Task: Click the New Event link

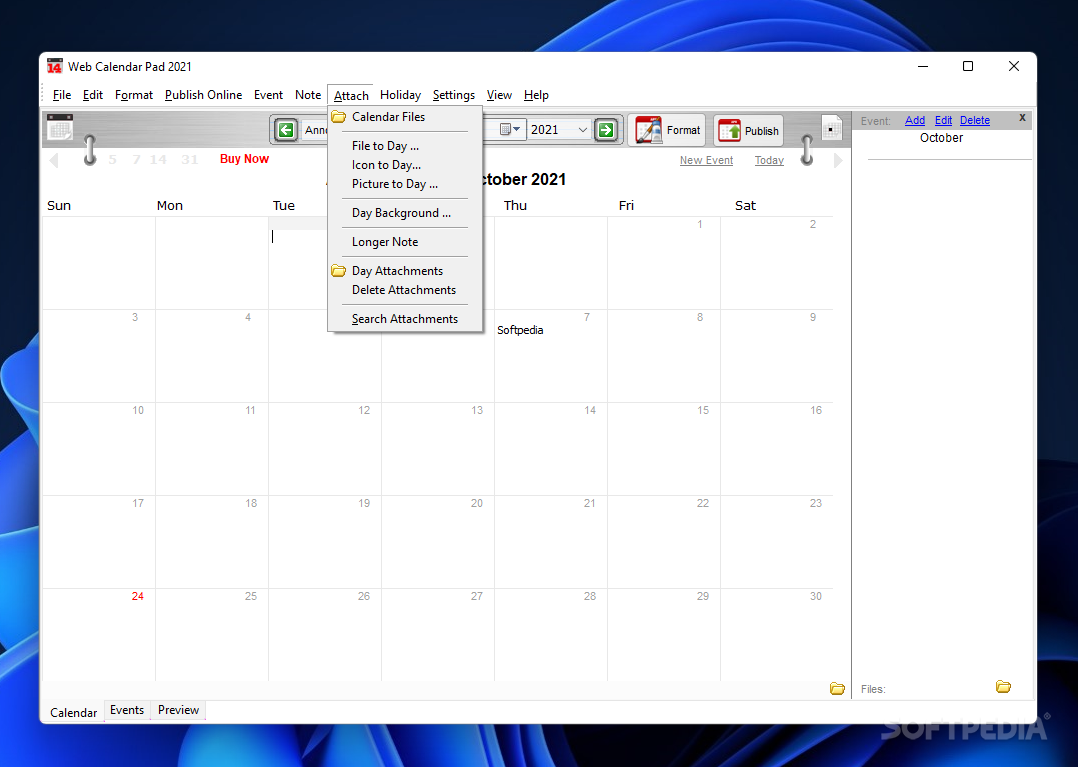Action: (x=706, y=160)
